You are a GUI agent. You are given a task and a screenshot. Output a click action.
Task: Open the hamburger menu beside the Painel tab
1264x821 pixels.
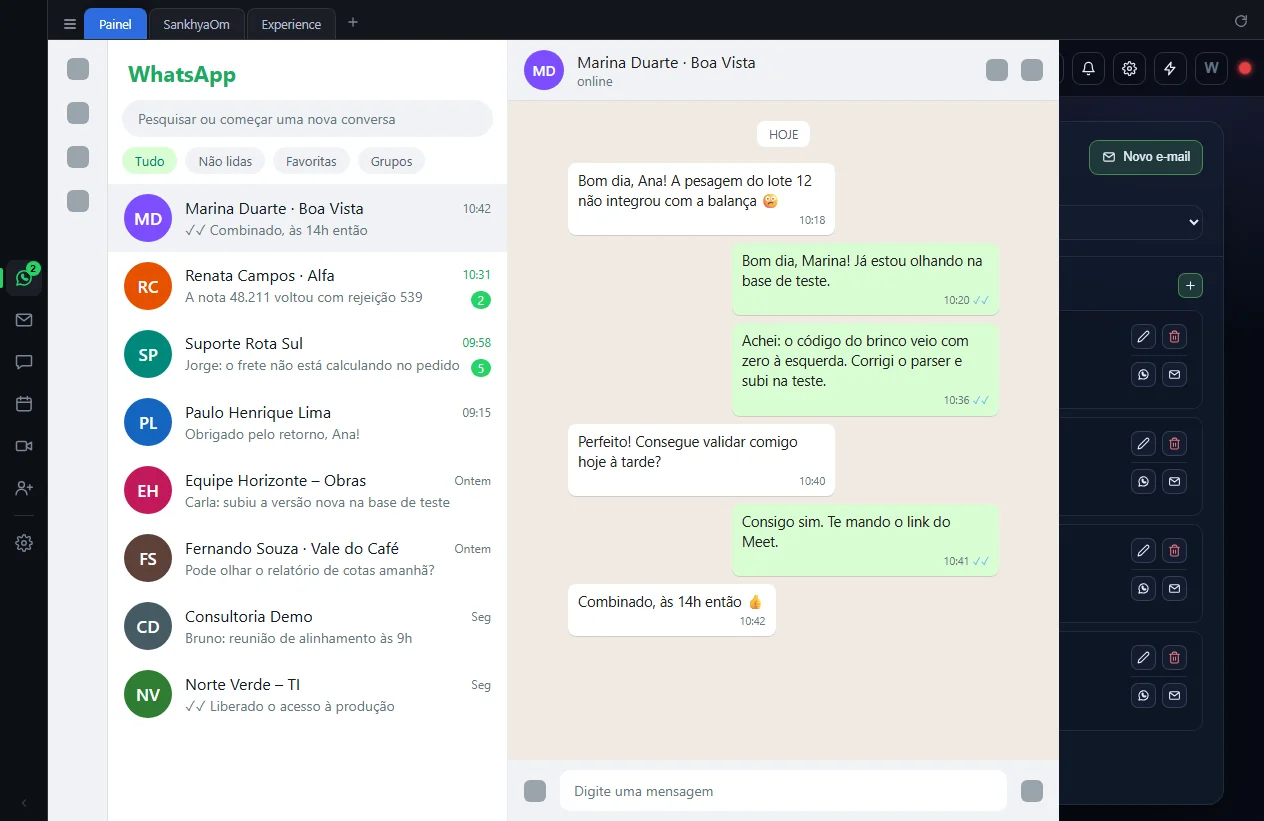pos(69,24)
